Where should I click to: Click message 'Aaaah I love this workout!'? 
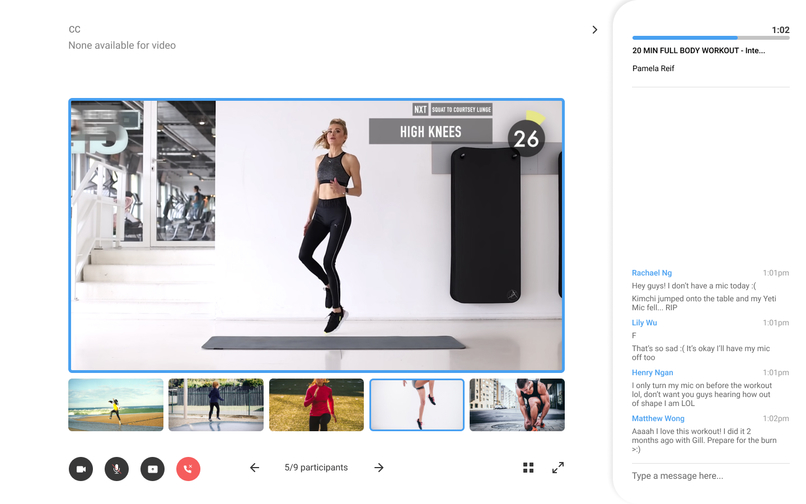(x=704, y=440)
